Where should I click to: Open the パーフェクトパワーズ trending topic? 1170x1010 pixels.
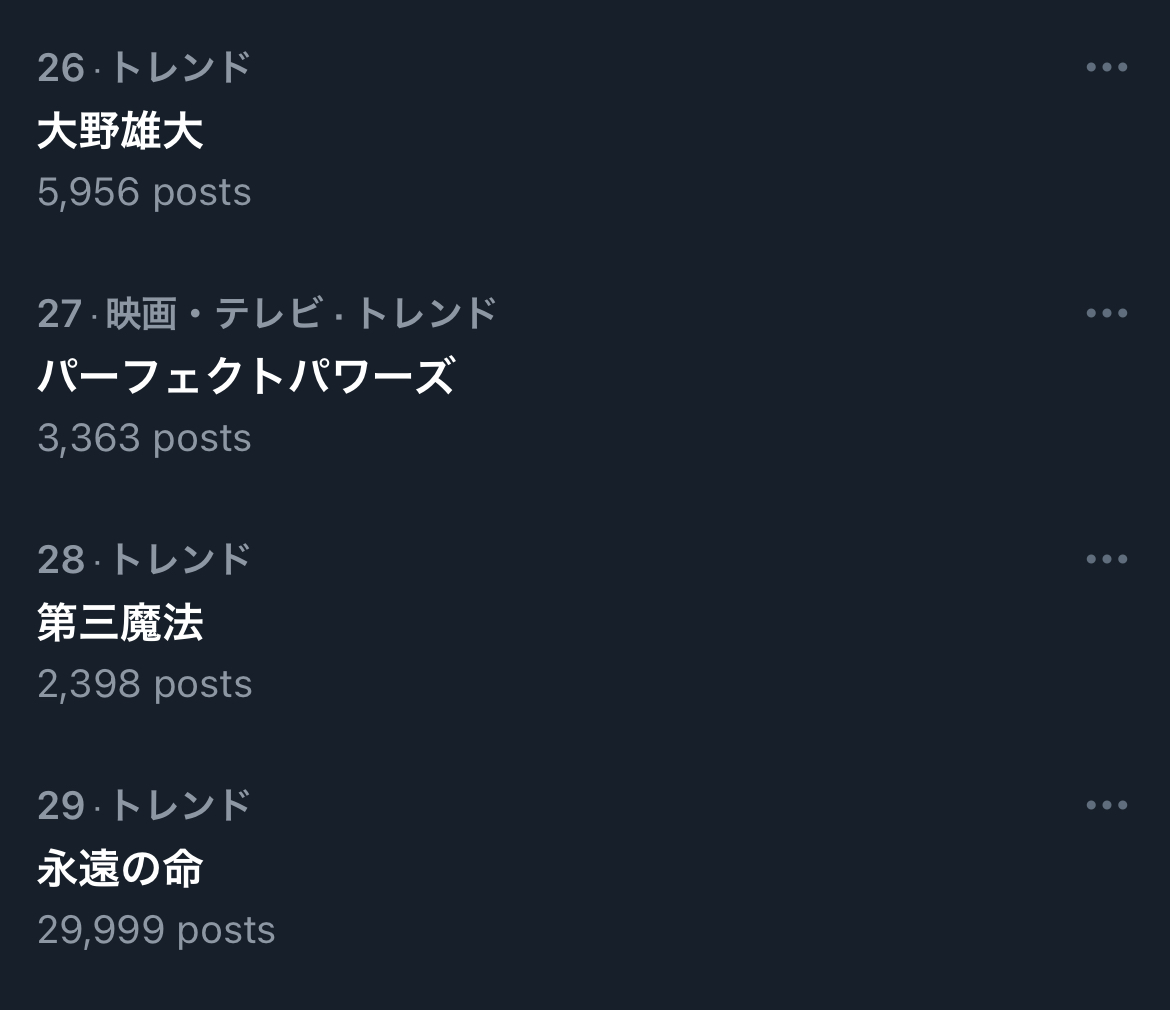pyautogui.click(x=246, y=377)
